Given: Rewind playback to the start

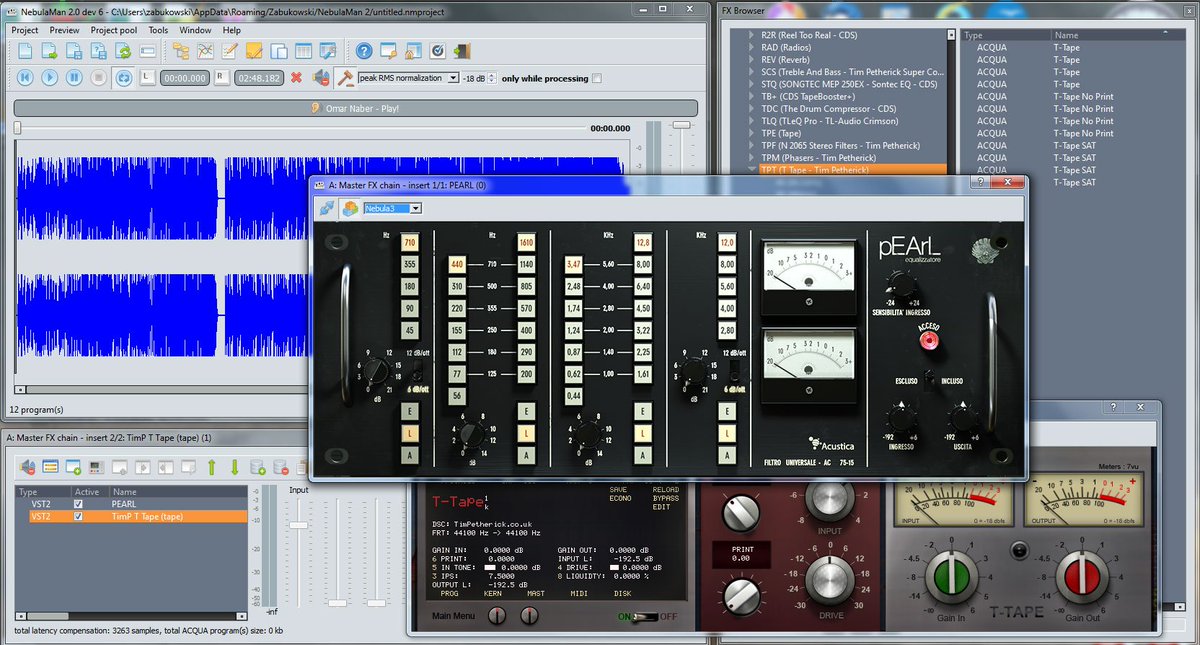Looking at the screenshot, I should point(25,77).
